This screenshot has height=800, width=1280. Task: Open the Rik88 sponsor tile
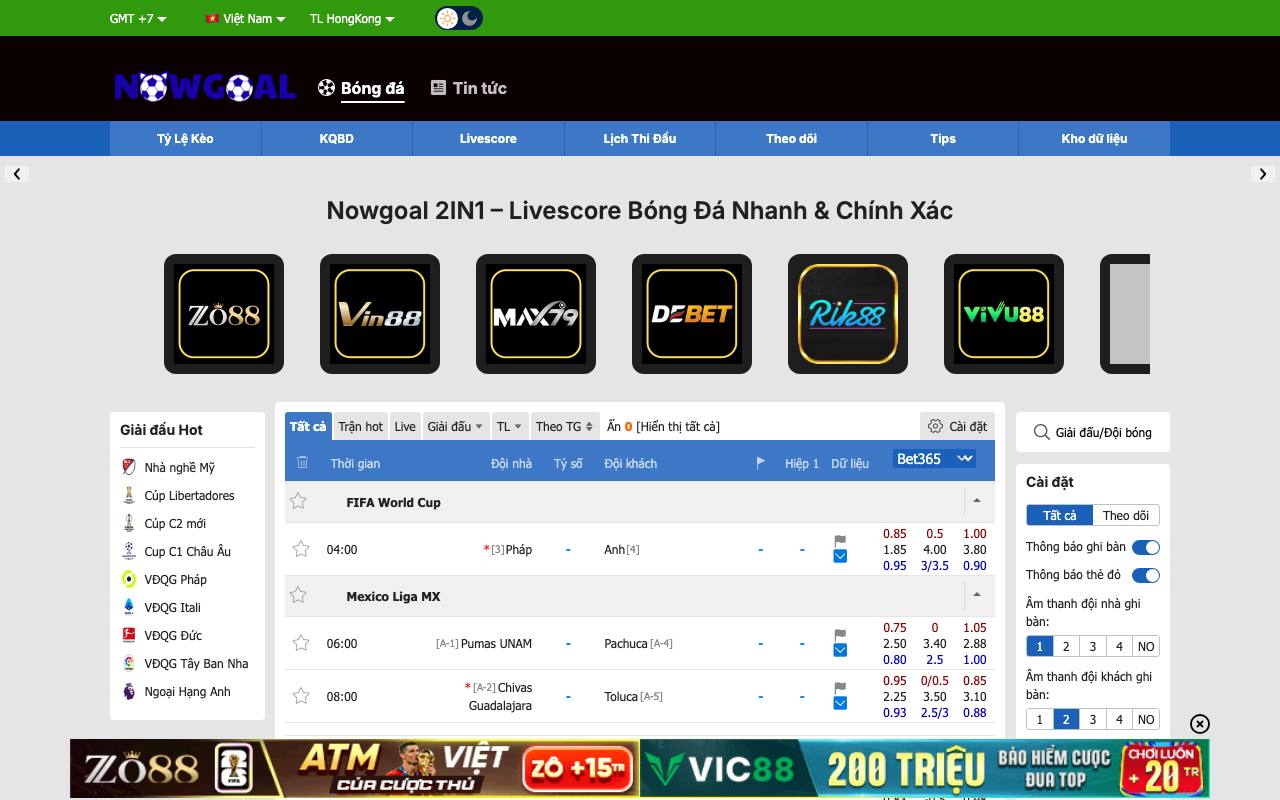[x=848, y=314]
